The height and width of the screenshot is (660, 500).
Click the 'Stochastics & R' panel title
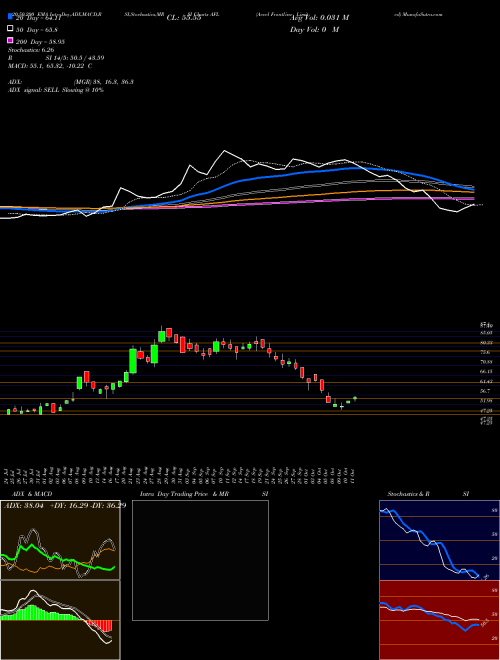point(408,494)
